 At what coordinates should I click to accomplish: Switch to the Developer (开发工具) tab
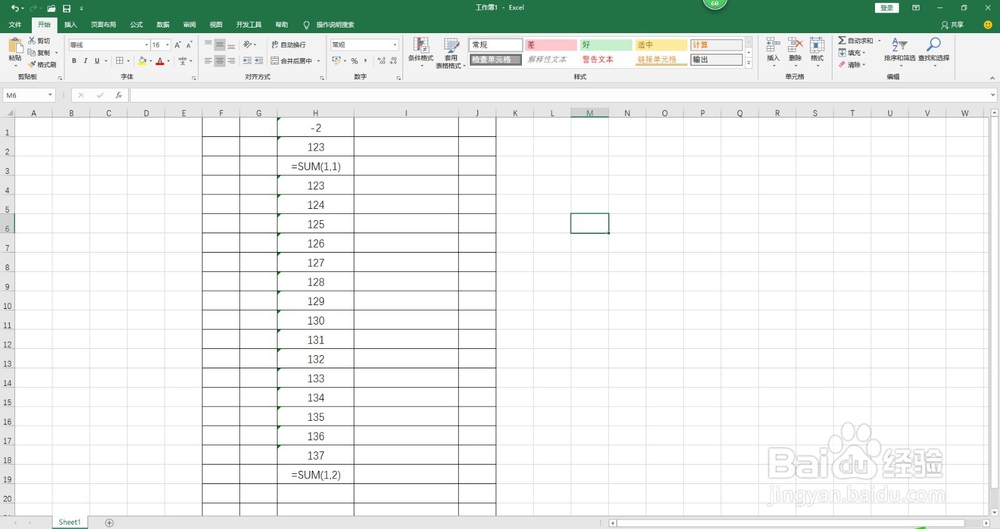249,25
